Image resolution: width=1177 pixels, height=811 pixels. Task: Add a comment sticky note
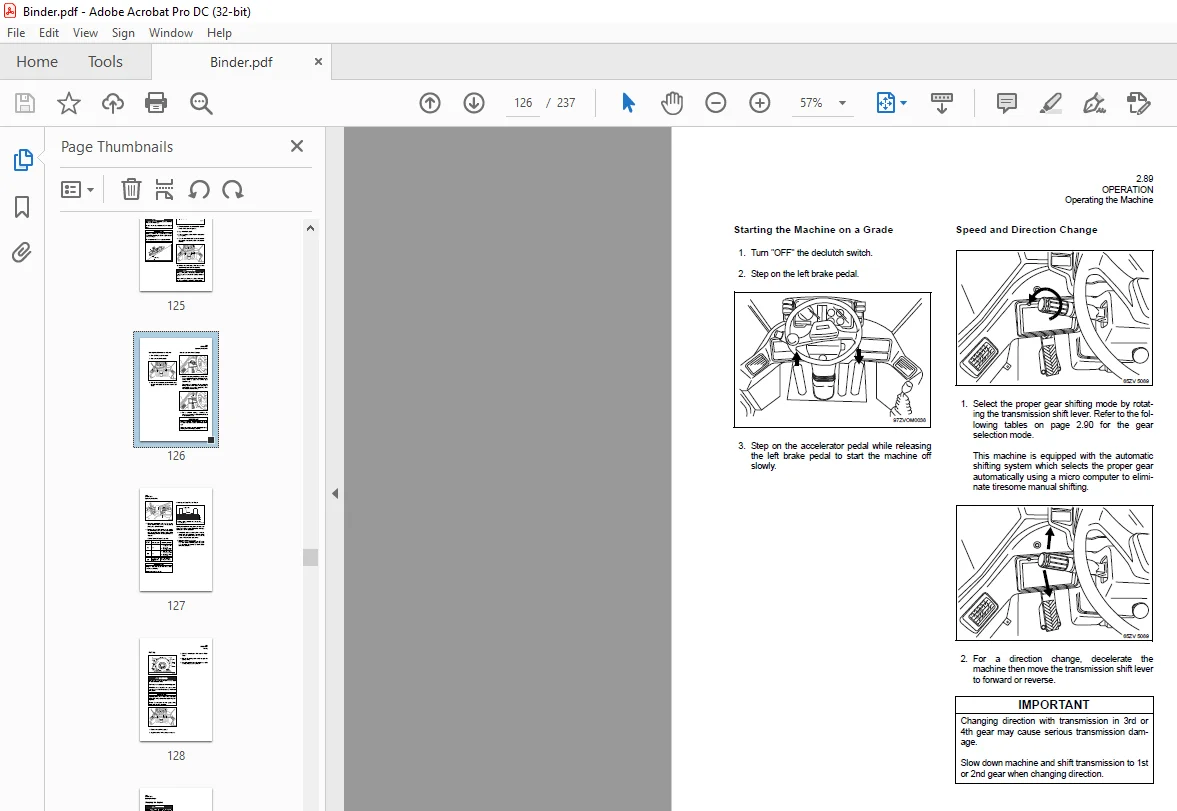pyautogui.click(x=1007, y=103)
